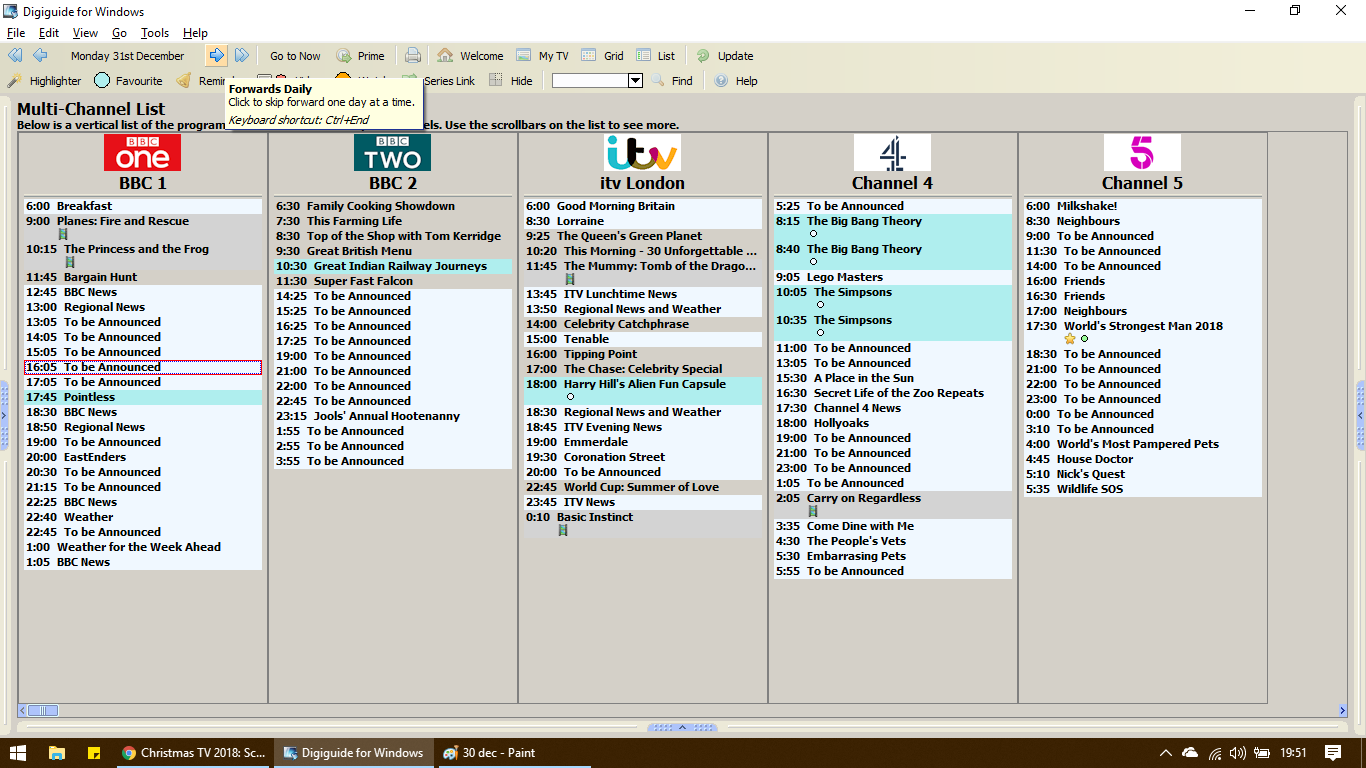The height and width of the screenshot is (768, 1366).
Task: Click the printer icon in toolbar
Action: [412, 56]
